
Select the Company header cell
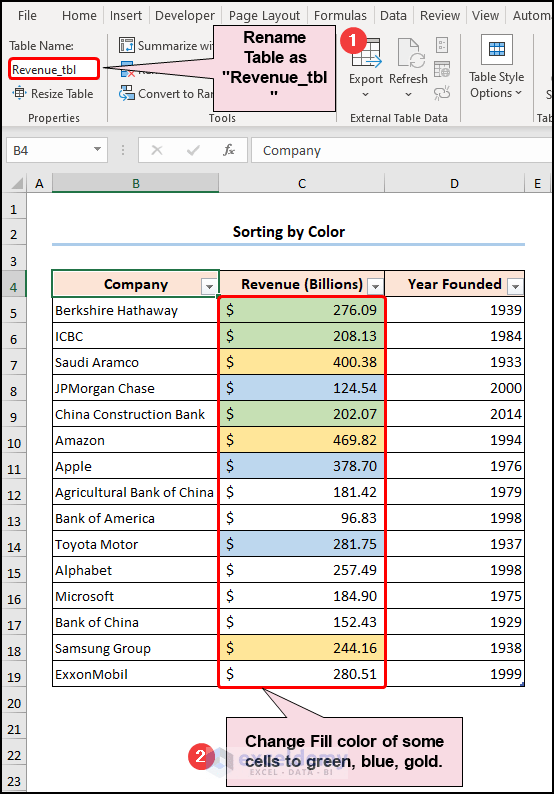click(x=135, y=284)
